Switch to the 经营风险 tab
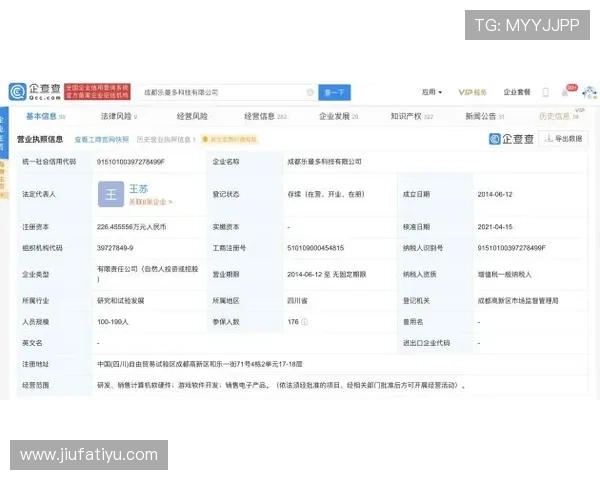This screenshot has height=480, width=600. click(x=192, y=116)
